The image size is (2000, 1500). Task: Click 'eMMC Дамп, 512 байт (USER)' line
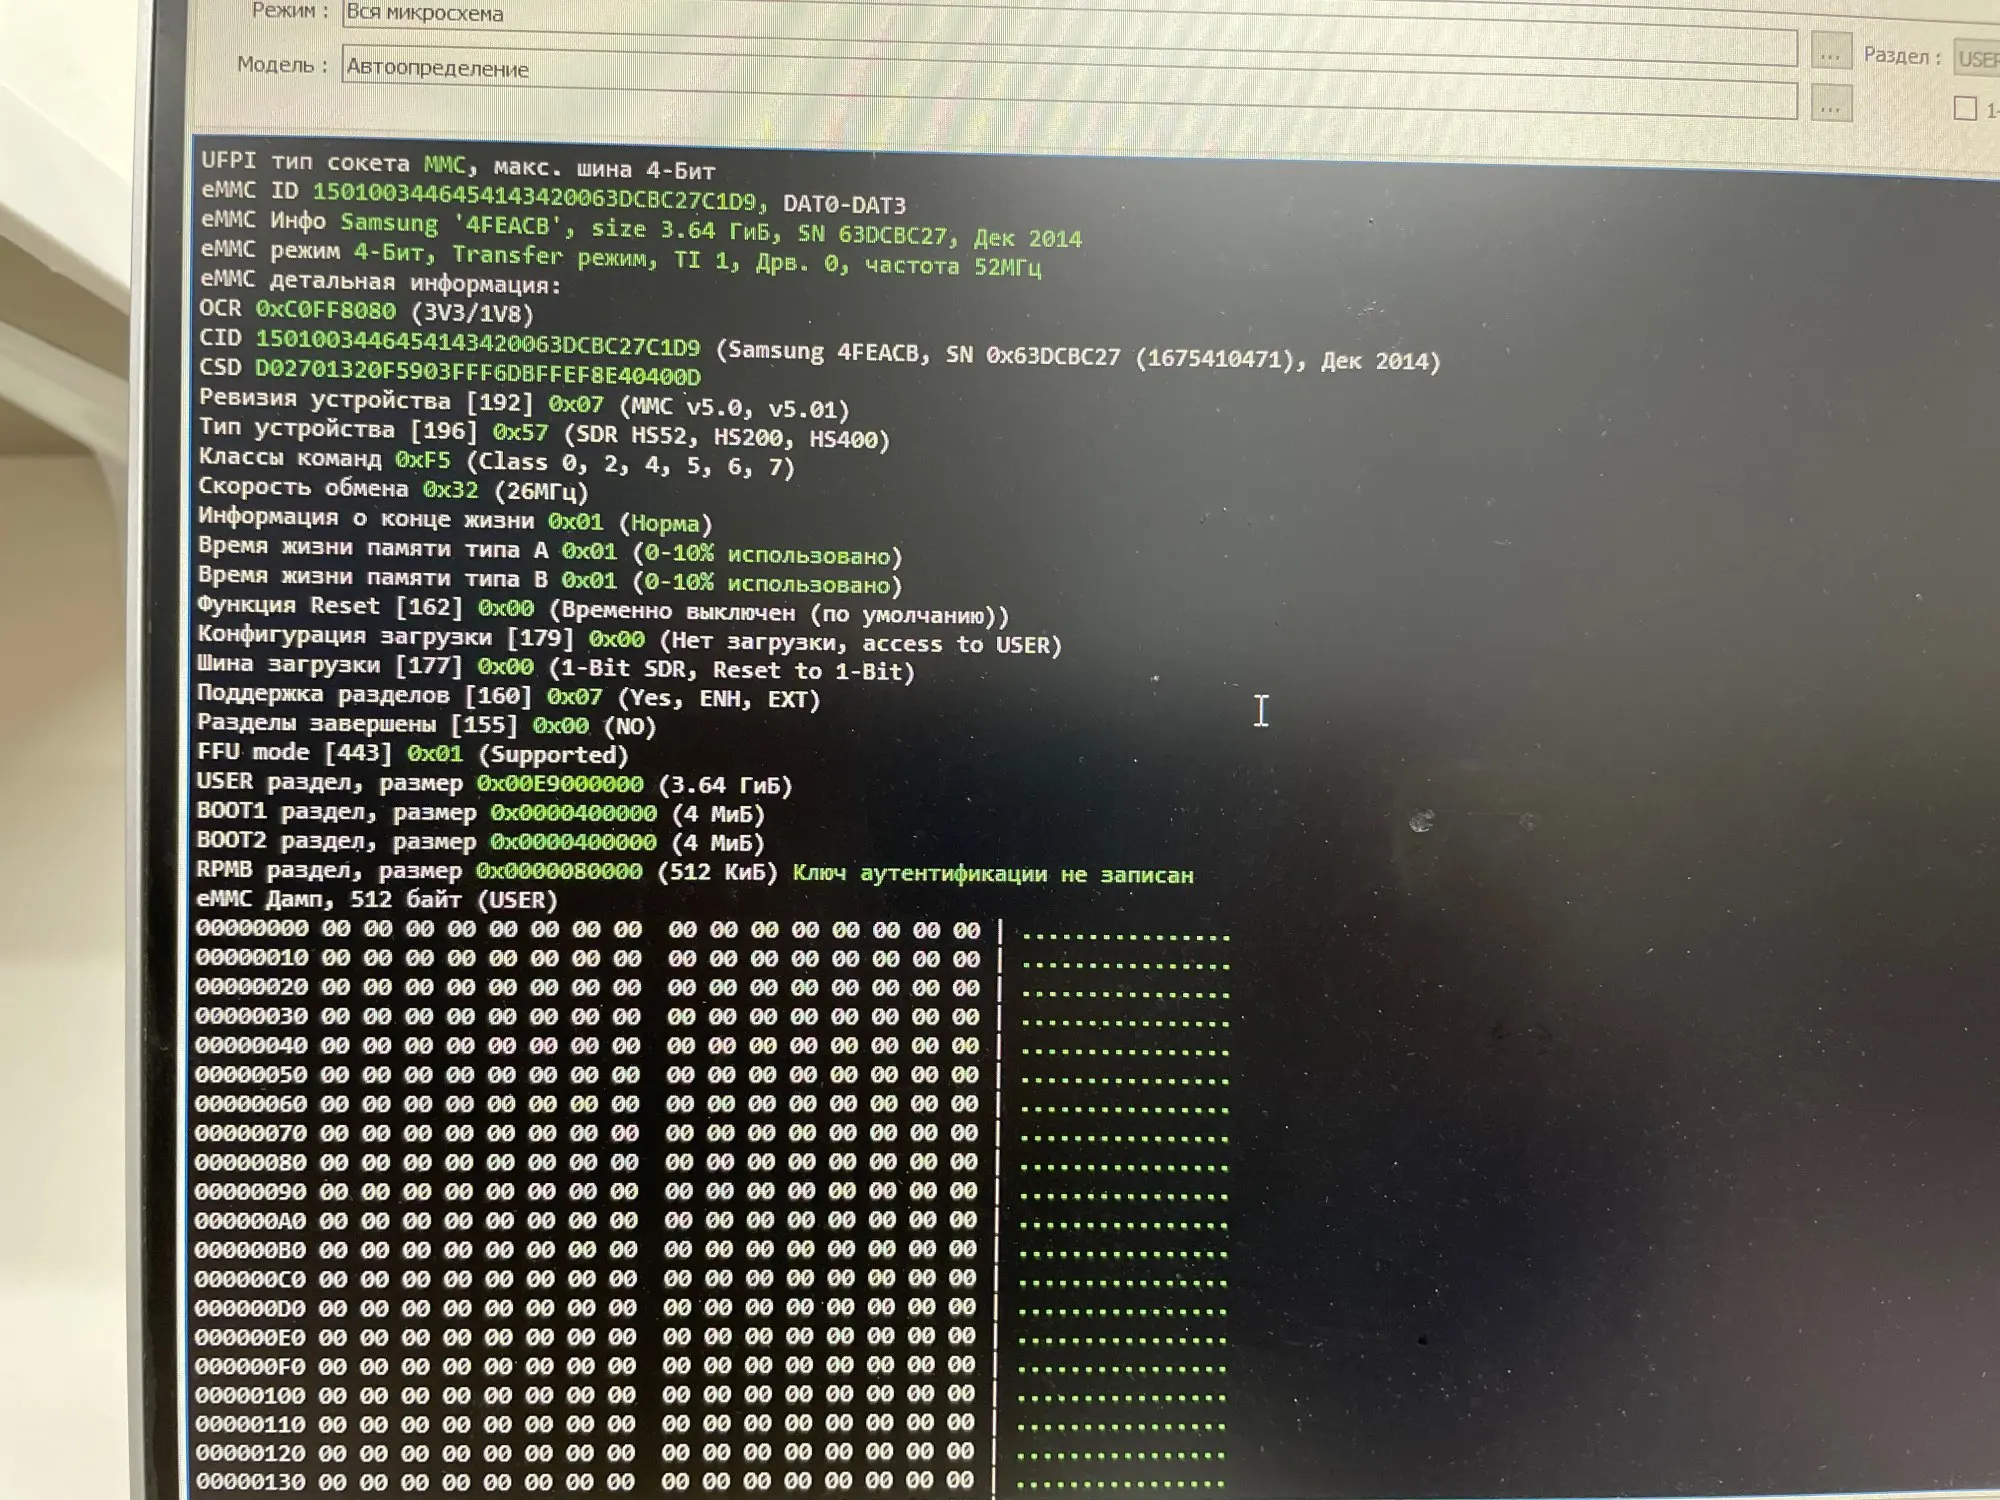tap(376, 900)
